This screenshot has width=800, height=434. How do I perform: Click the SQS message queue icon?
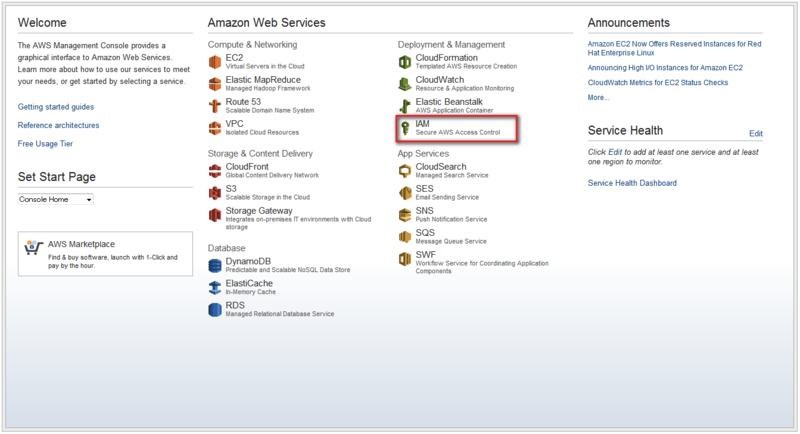[x=405, y=237]
